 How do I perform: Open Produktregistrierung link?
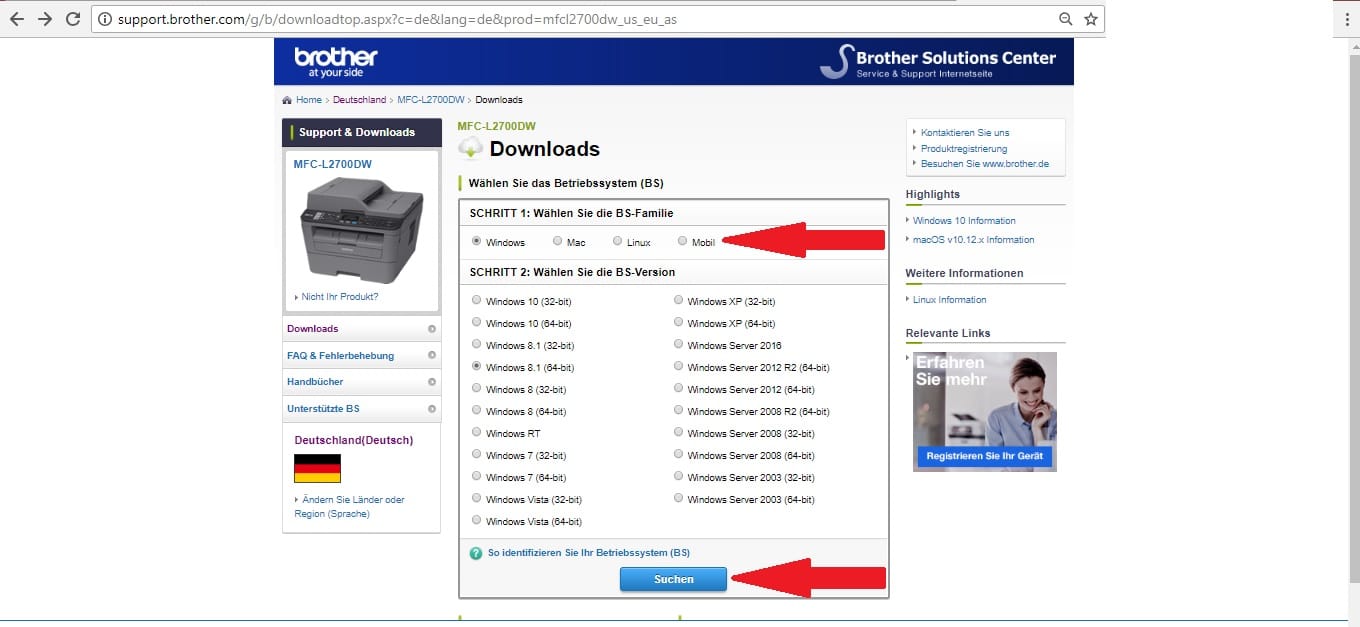[x=964, y=149]
